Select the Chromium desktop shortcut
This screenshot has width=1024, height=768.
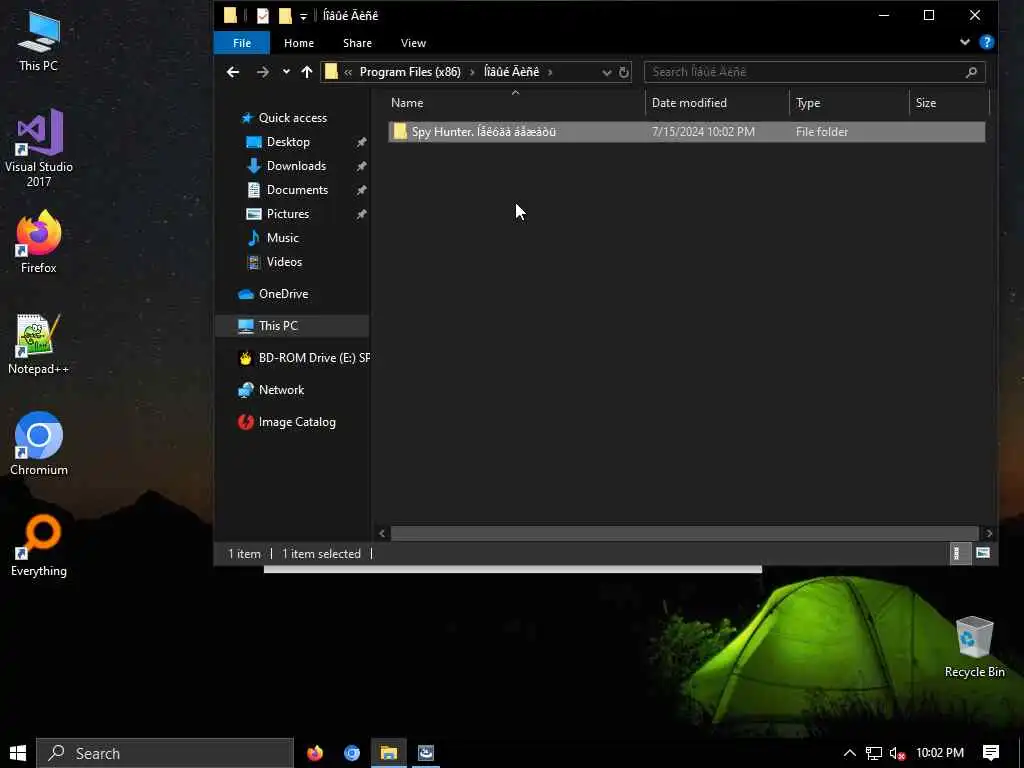click(x=39, y=444)
